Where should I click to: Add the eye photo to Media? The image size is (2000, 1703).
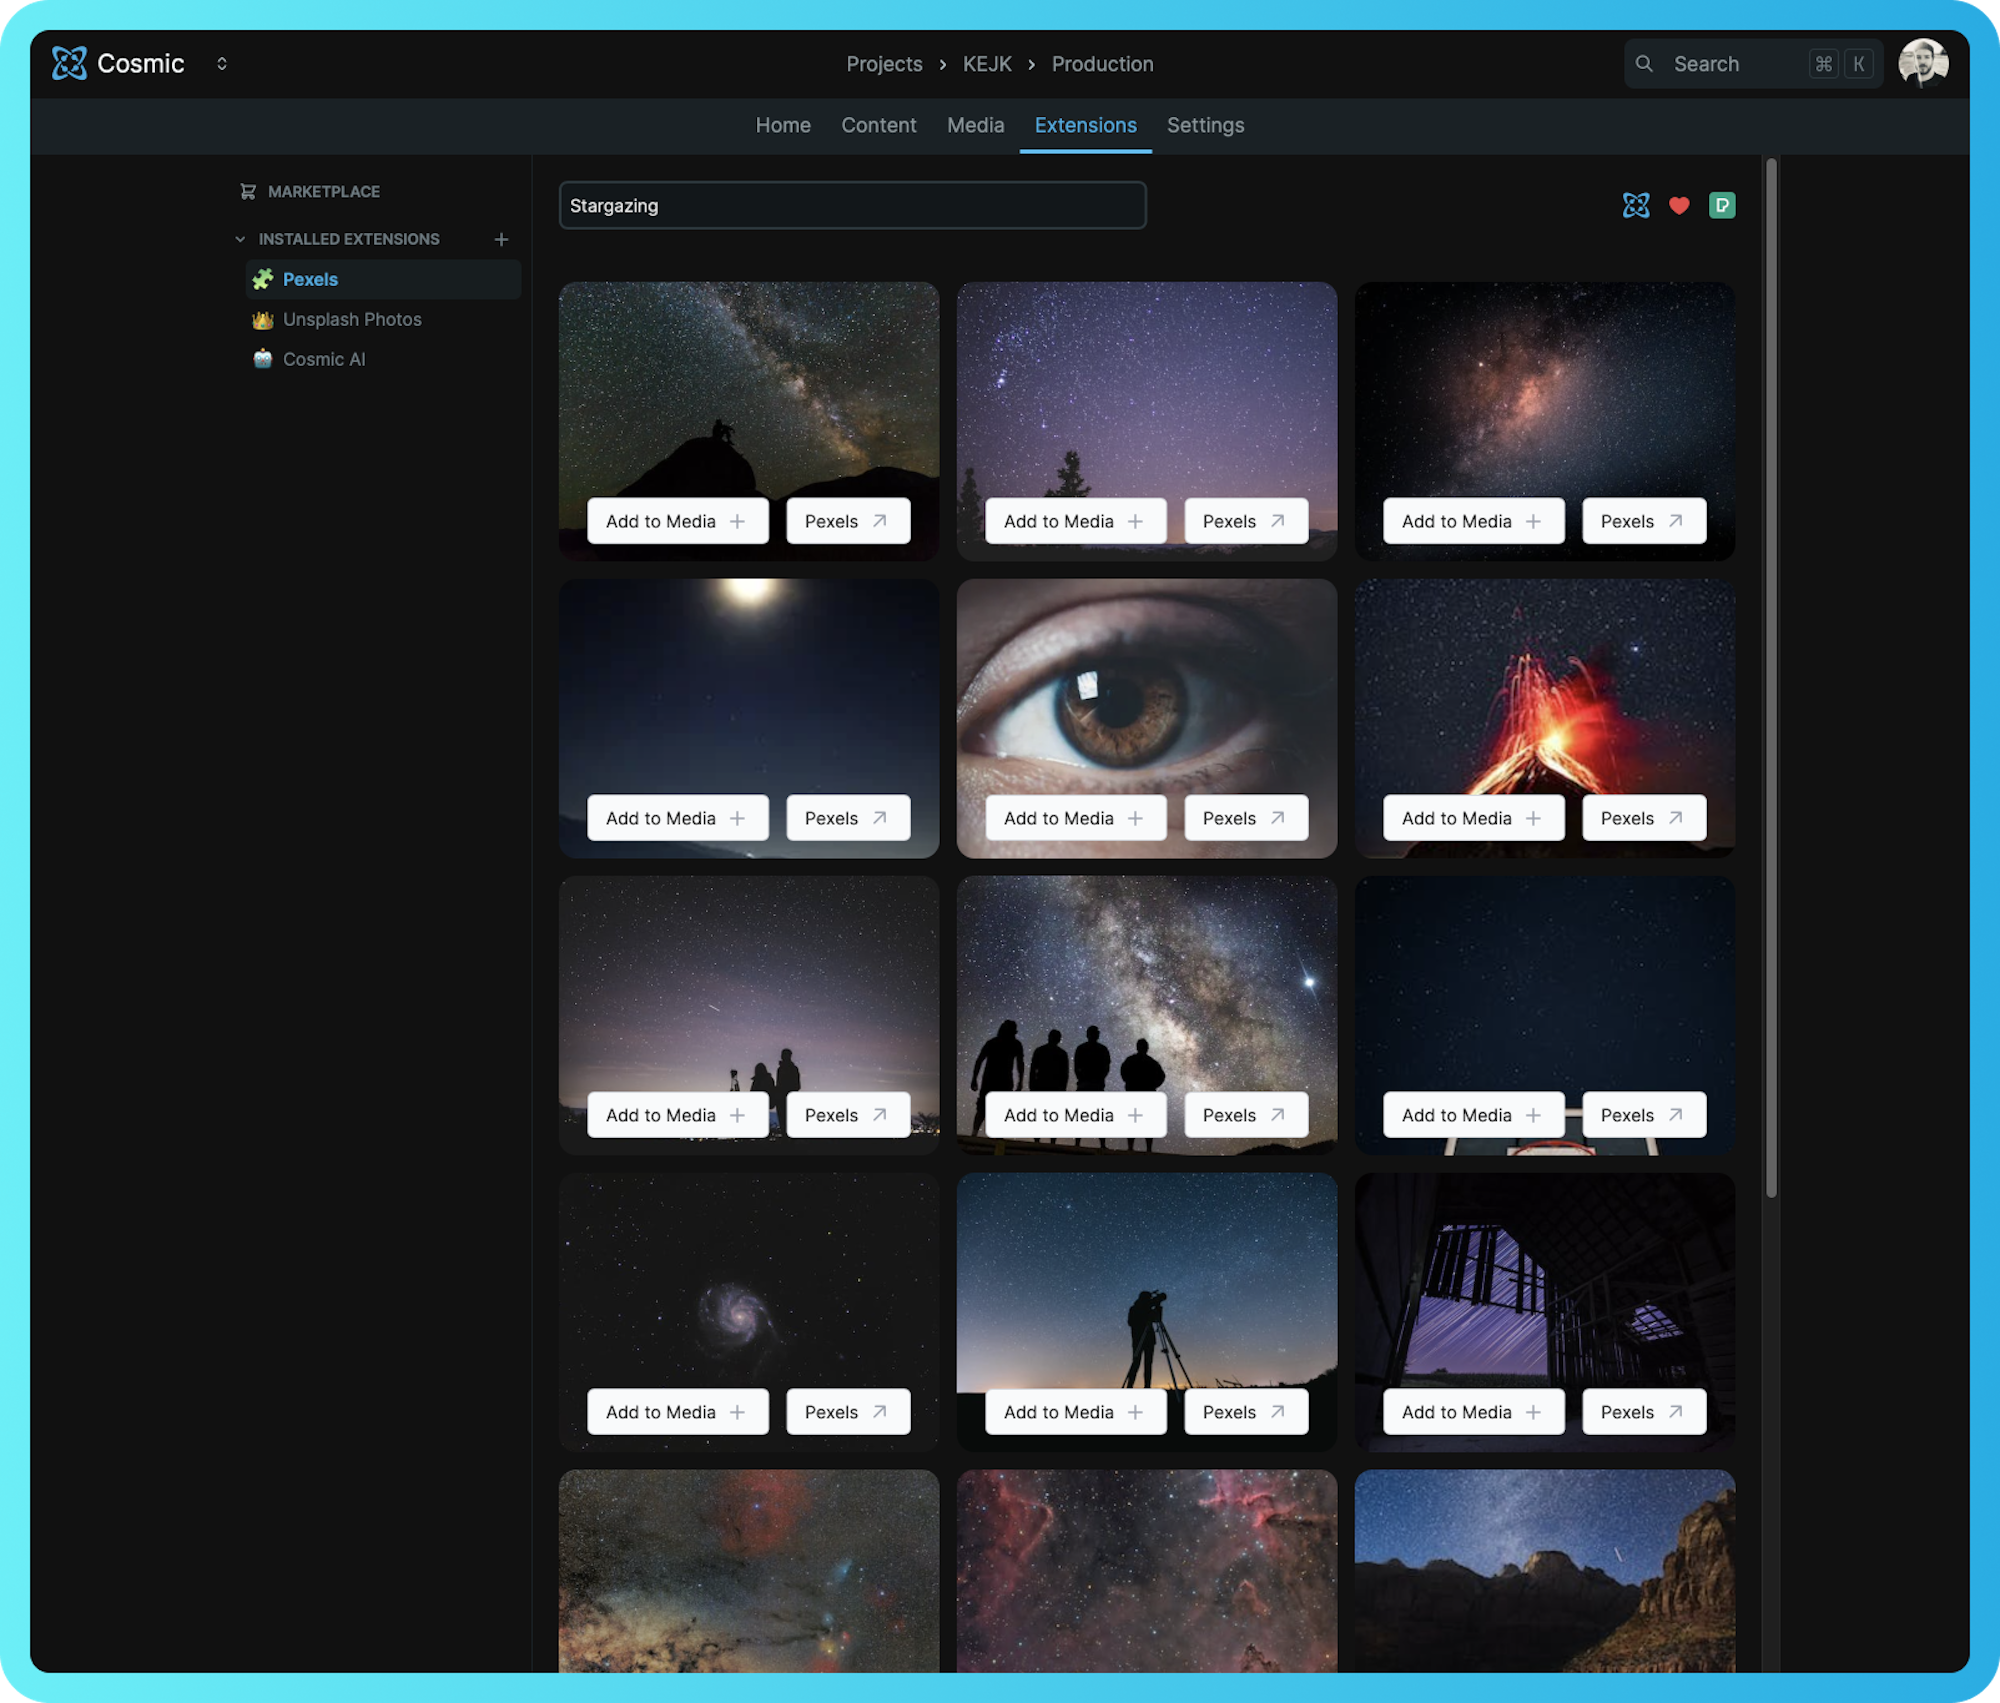(1075, 818)
